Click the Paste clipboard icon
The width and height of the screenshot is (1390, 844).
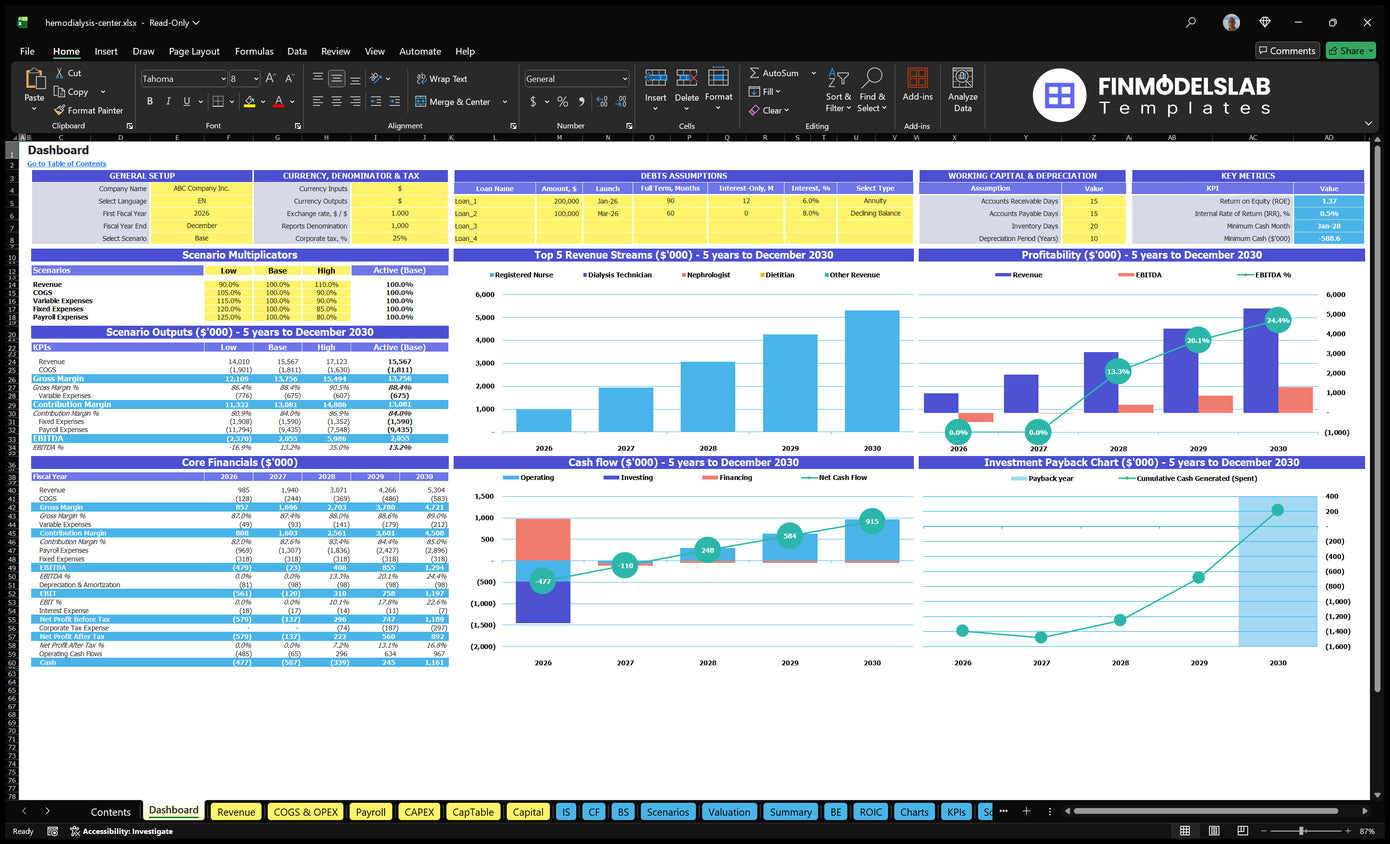pos(35,79)
